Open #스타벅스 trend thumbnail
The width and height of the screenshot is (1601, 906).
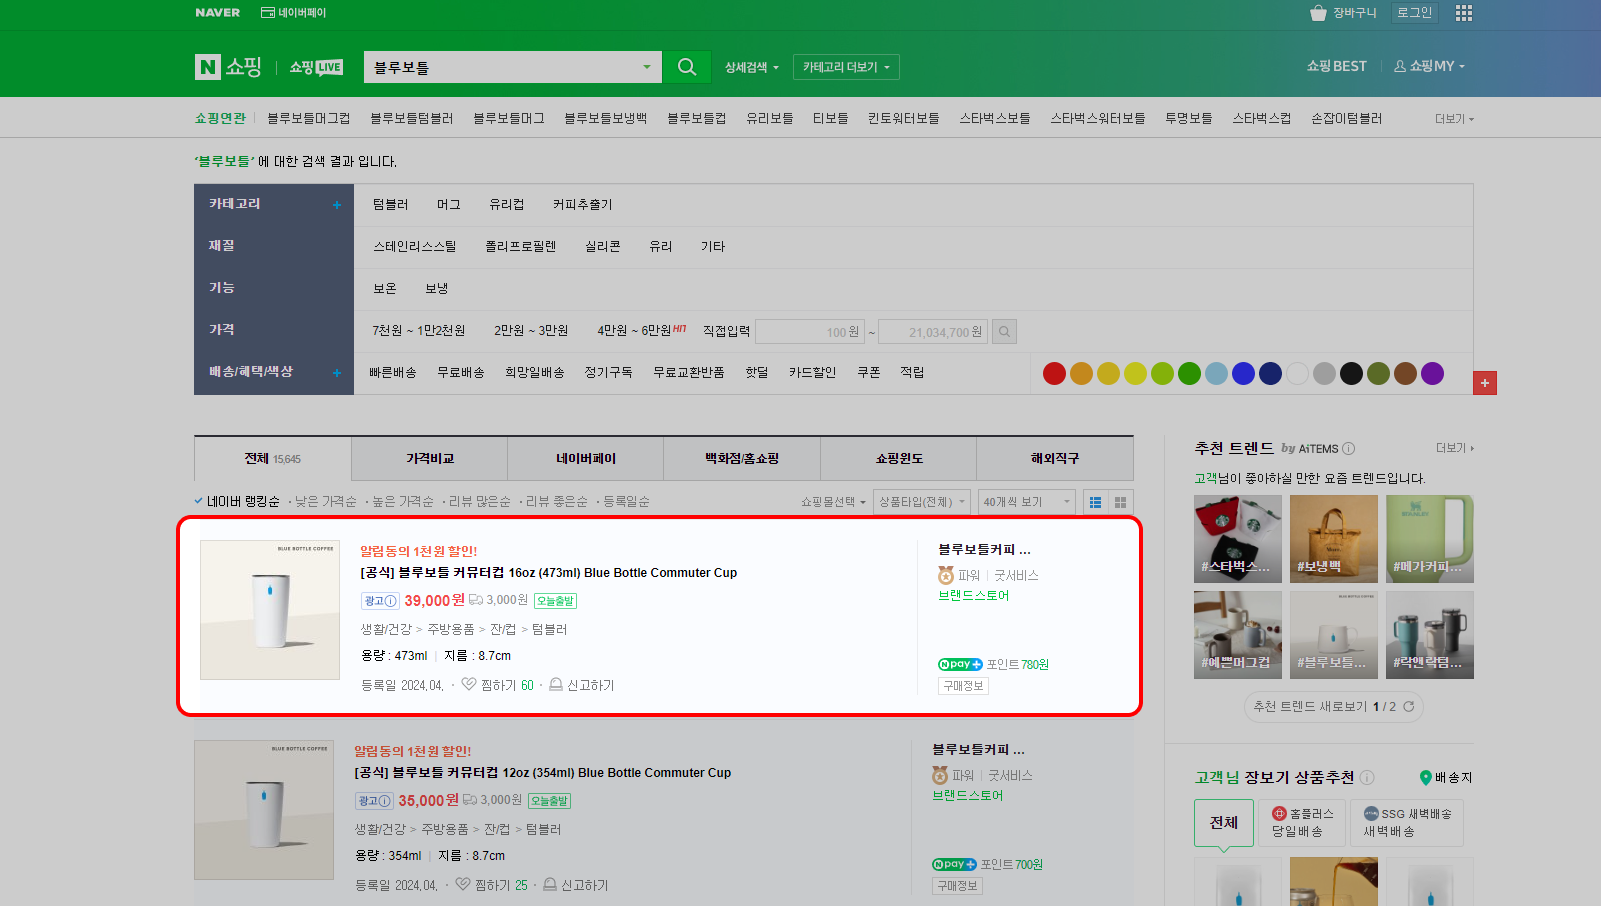coord(1238,539)
